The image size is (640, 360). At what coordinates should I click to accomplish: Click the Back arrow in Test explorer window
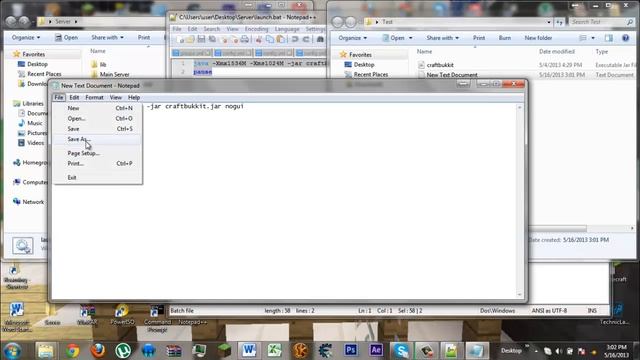pos(337,22)
